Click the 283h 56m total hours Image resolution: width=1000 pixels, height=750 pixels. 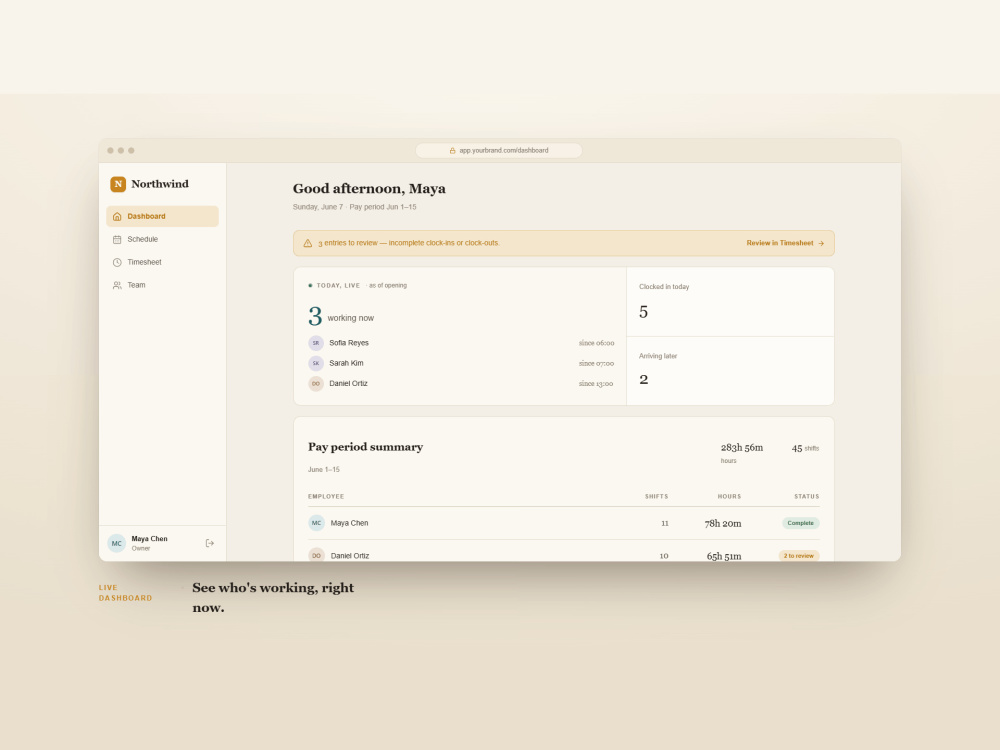tap(742, 448)
